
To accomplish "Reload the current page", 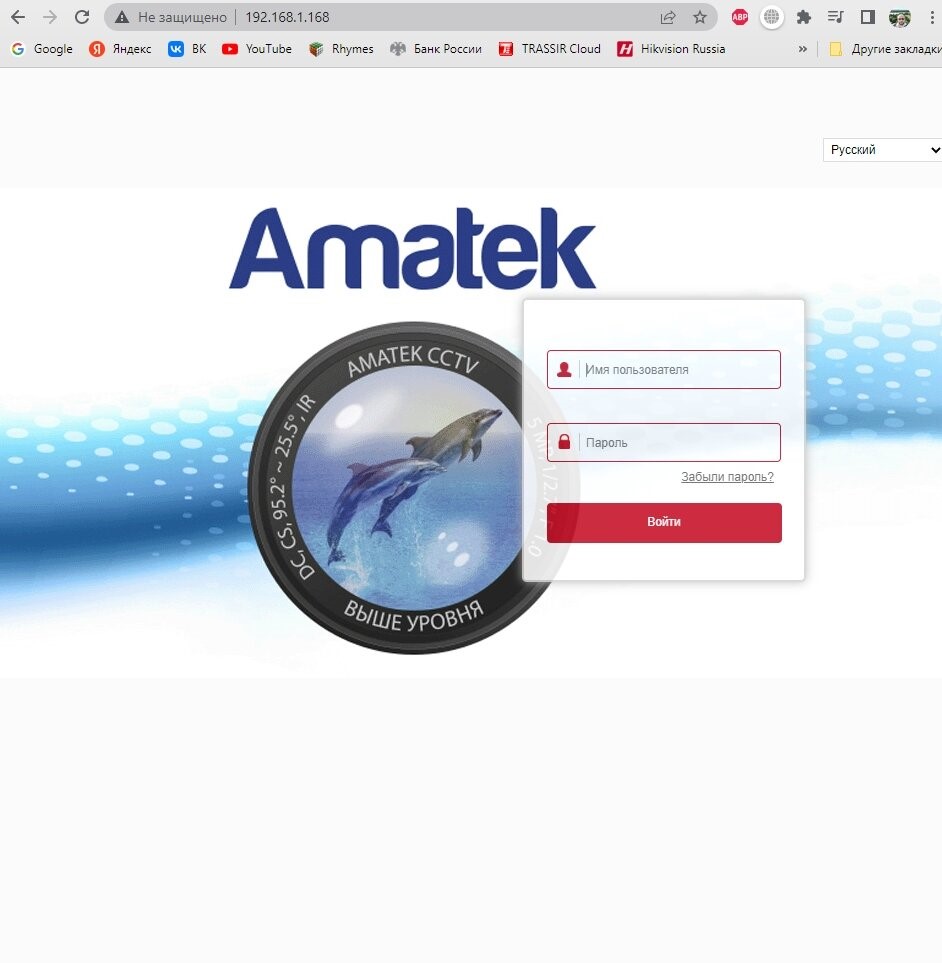I will click(x=82, y=17).
